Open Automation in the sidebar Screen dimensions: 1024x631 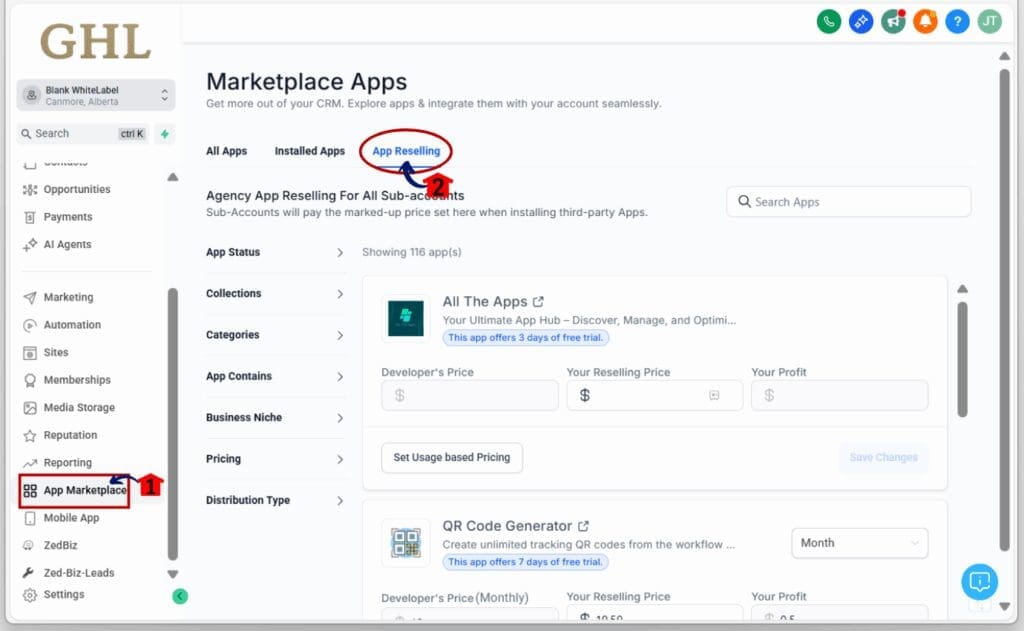[72, 325]
